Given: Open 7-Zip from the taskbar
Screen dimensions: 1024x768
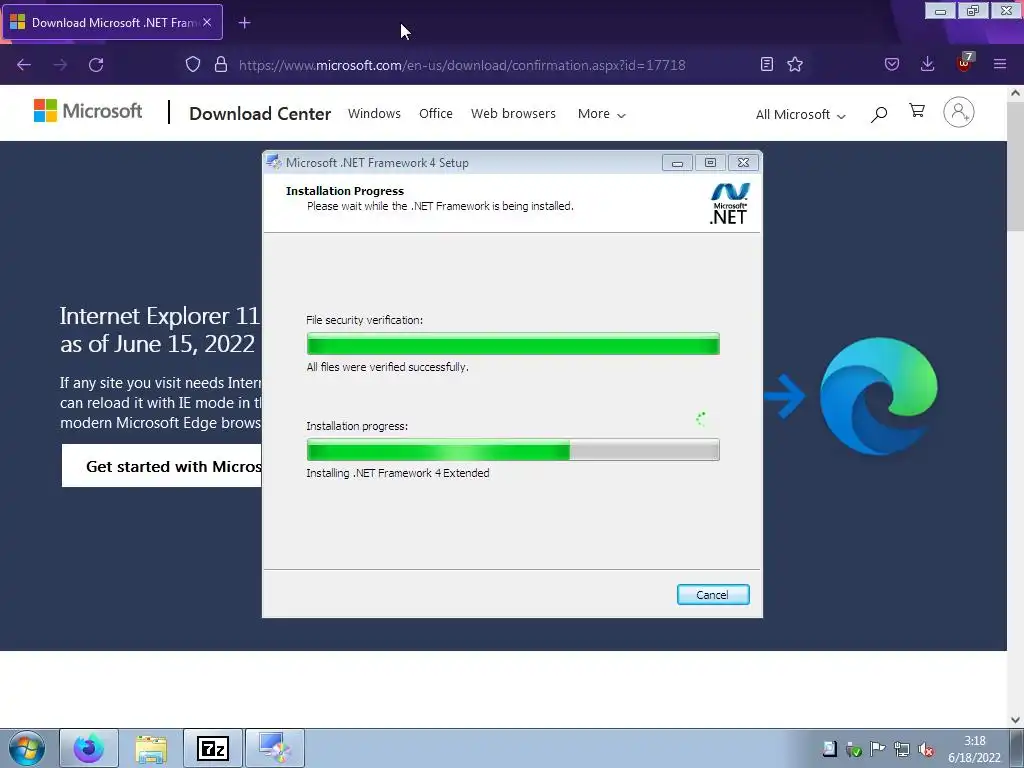Looking at the screenshot, I should click(213, 748).
